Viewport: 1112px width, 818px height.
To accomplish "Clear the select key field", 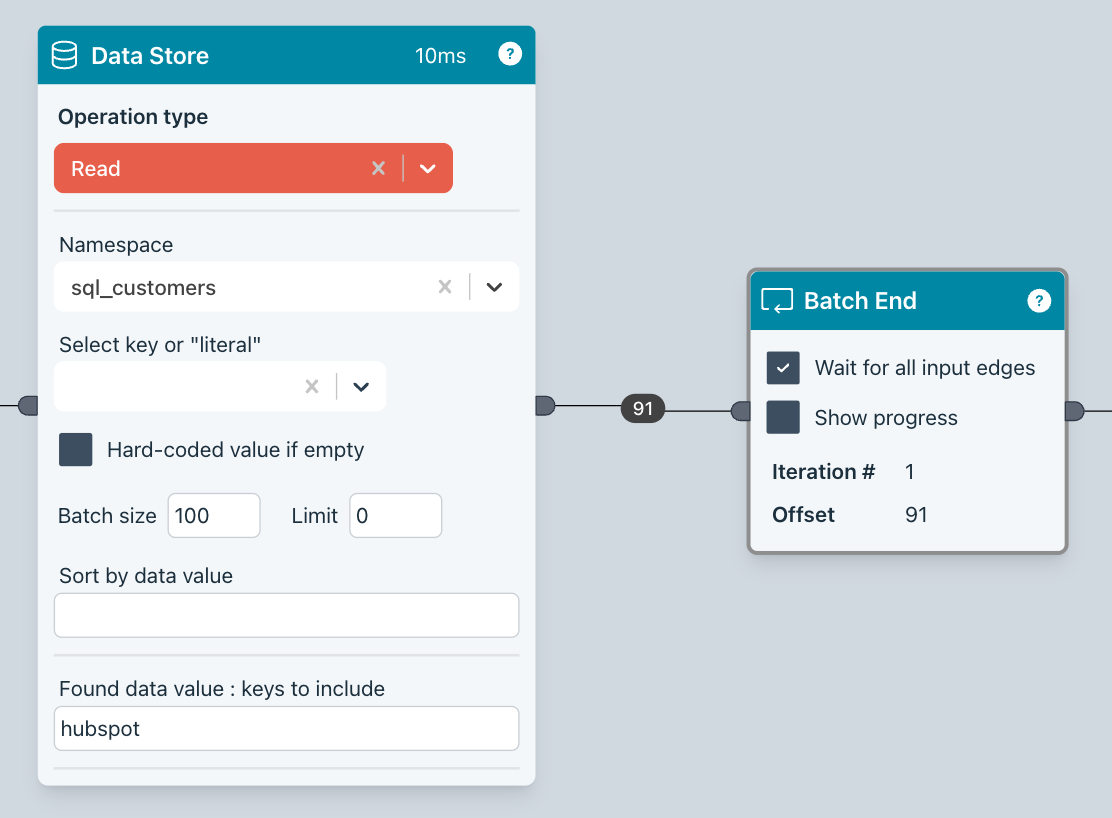I will (312, 387).
